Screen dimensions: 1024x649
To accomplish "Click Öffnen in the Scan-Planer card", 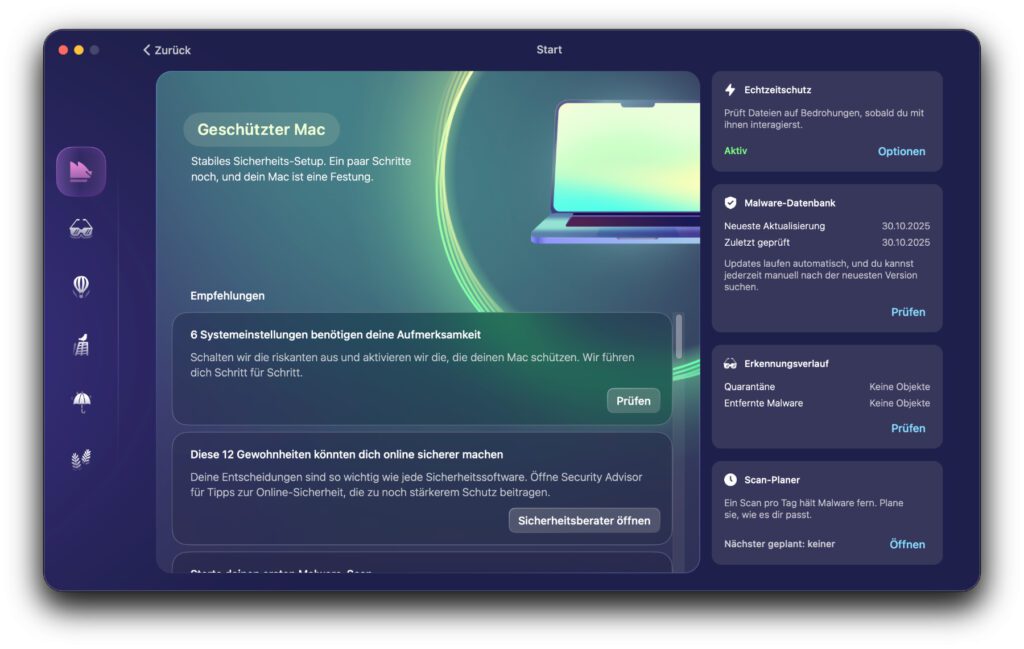I will click(x=907, y=545).
